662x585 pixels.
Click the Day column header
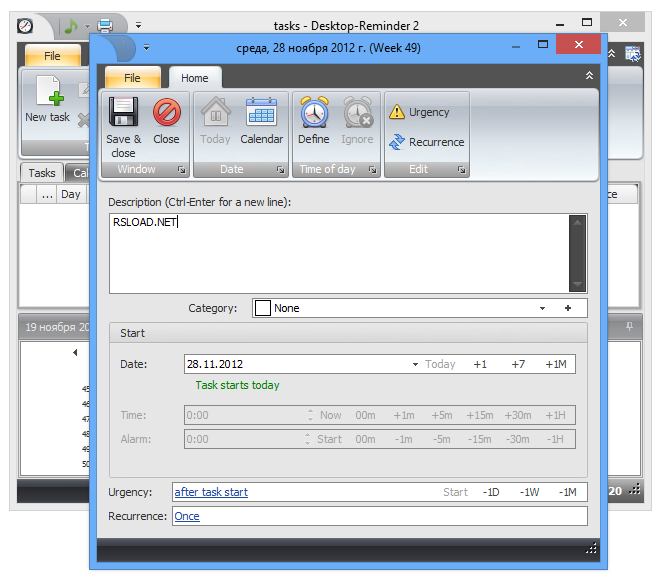coord(71,194)
